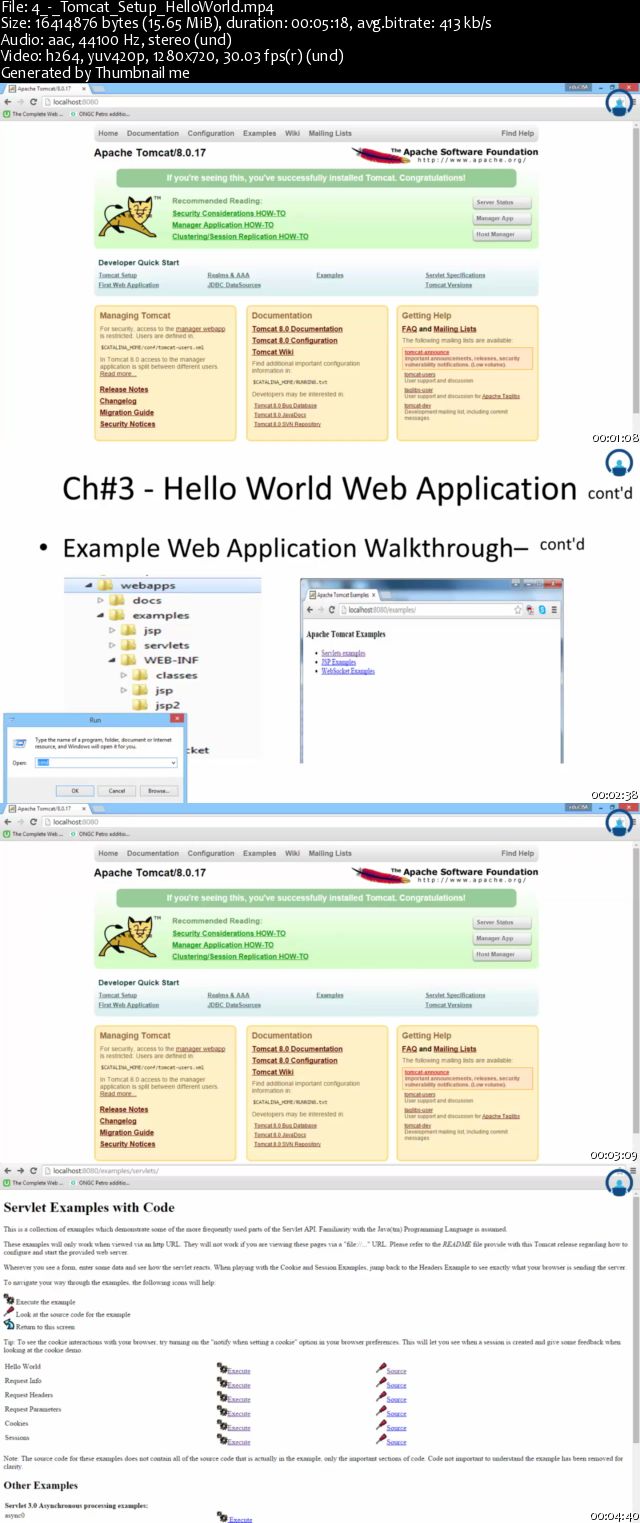This screenshot has width=640, height=1523.
Task: Close the Run dialog with its red X
Action: [x=177, y=718]
